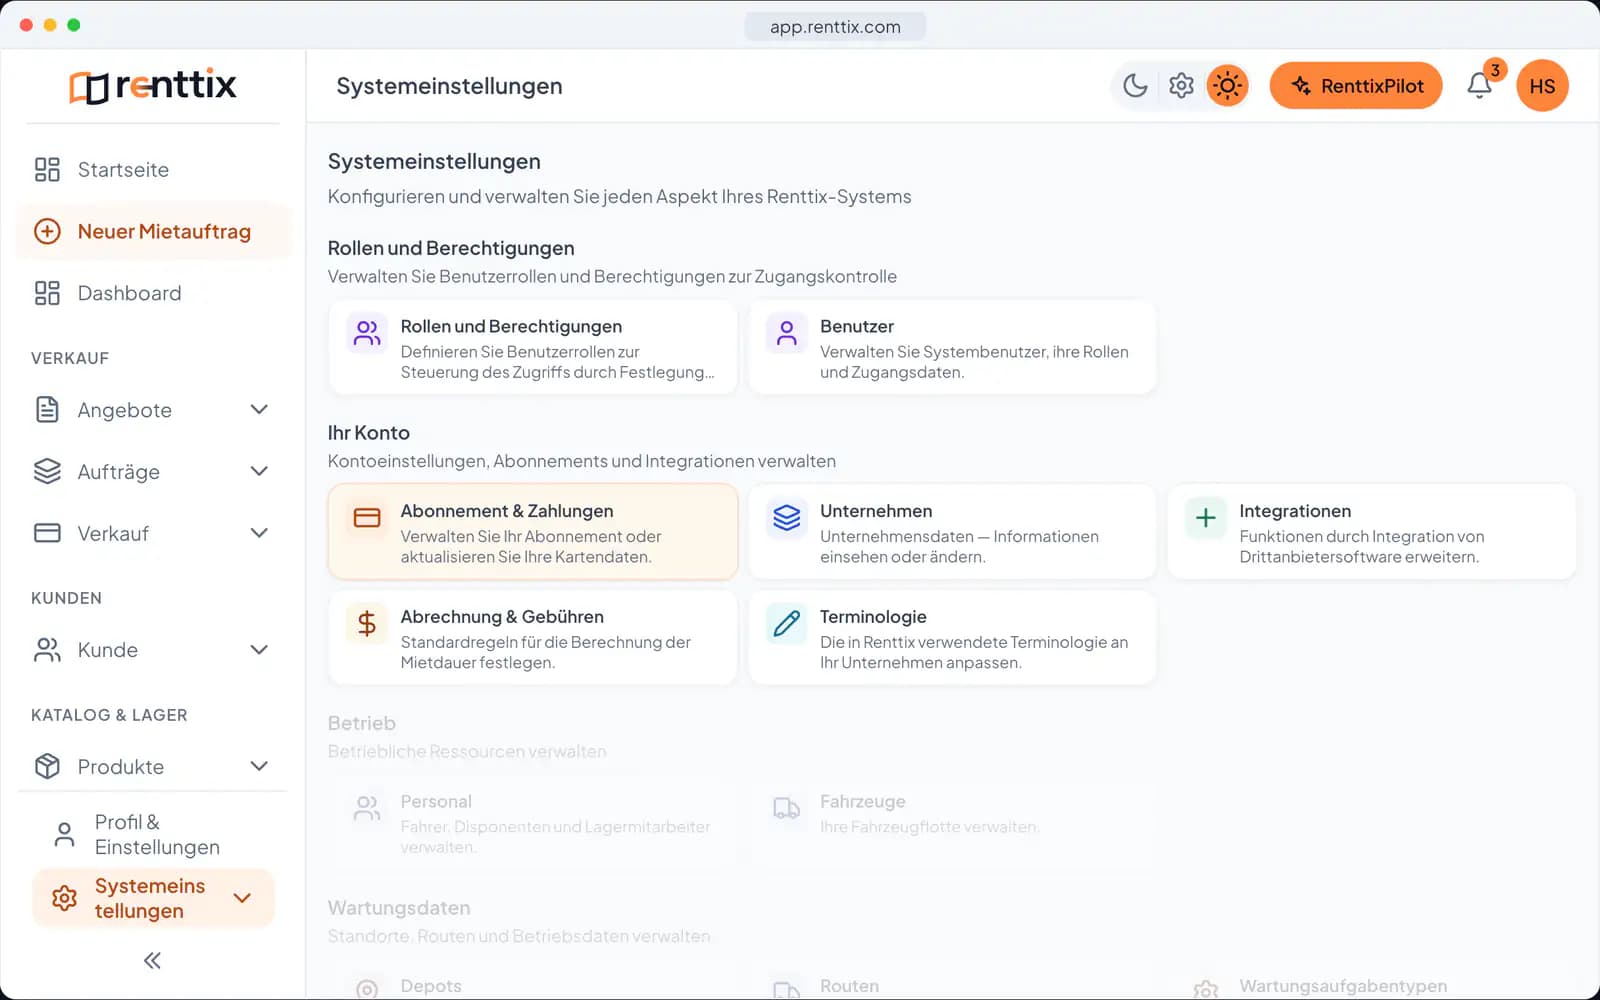Open the Terminologie card
This screenshot has width=1600, height=1000.
(952, 638)
